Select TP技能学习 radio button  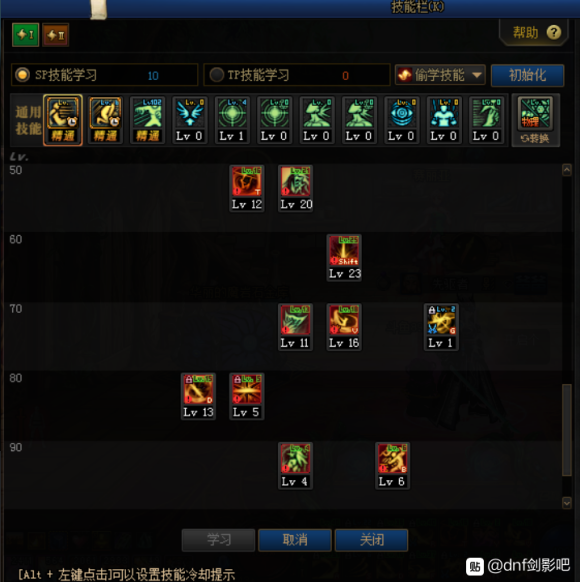click(216, 75)
